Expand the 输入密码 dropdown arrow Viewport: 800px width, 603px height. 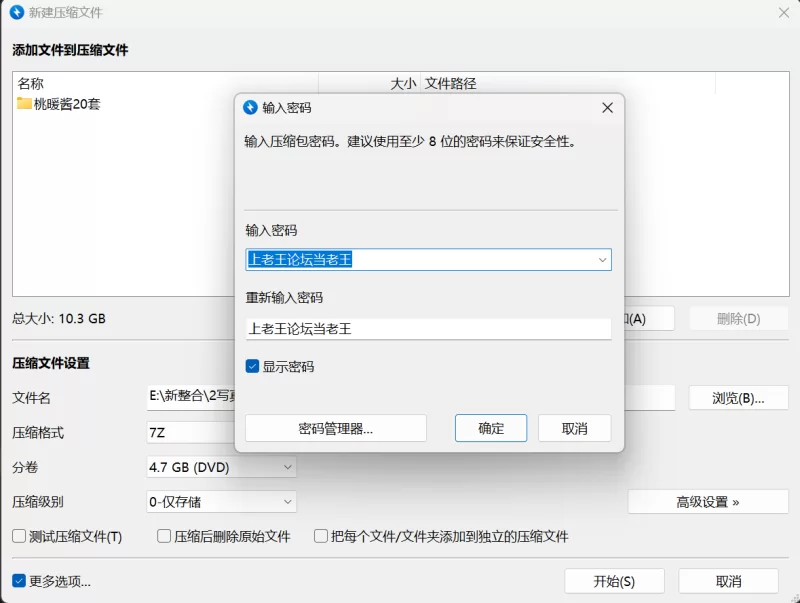click(x=602, y=260)
